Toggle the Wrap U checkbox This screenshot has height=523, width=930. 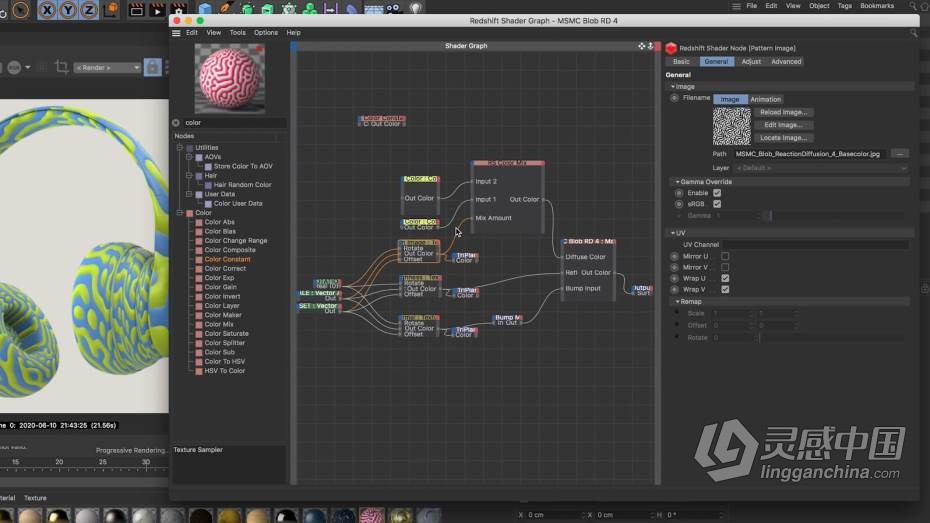coord(725,278)
